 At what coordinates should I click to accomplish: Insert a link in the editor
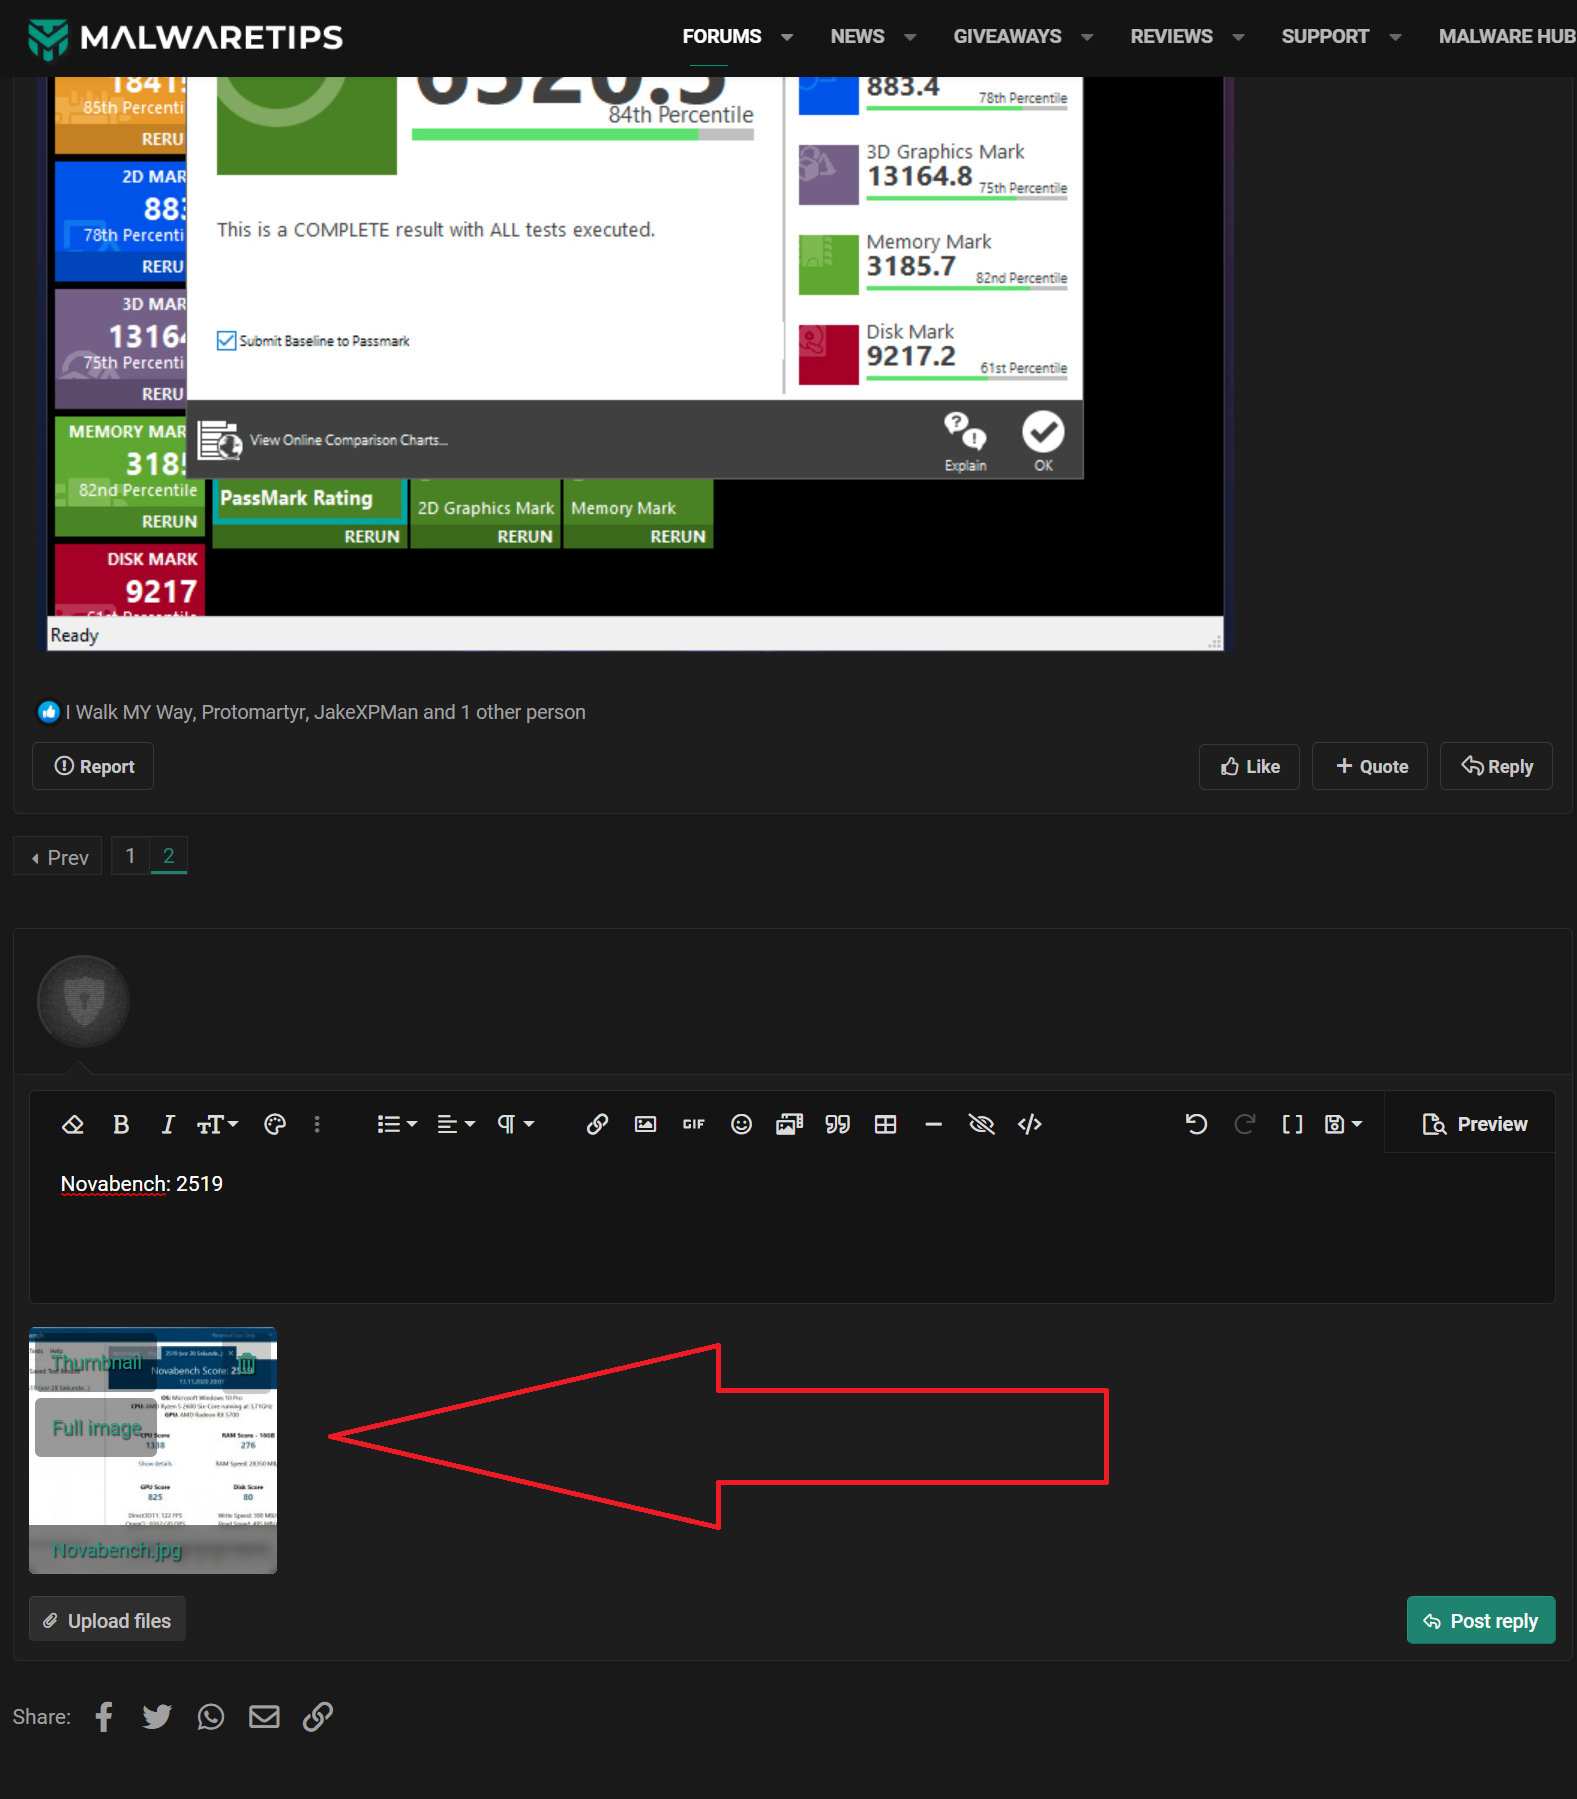coord(597,1125)
